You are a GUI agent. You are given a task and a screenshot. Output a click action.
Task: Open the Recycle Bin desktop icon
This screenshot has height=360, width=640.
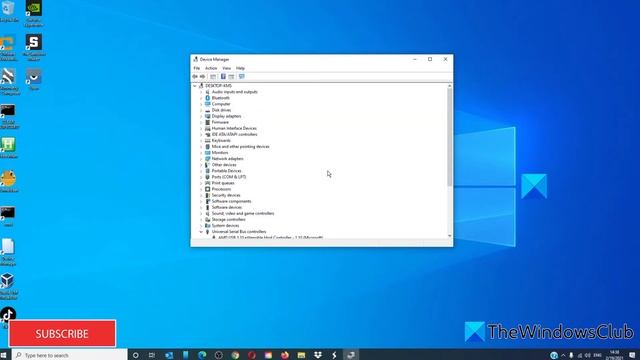point(9,11)
